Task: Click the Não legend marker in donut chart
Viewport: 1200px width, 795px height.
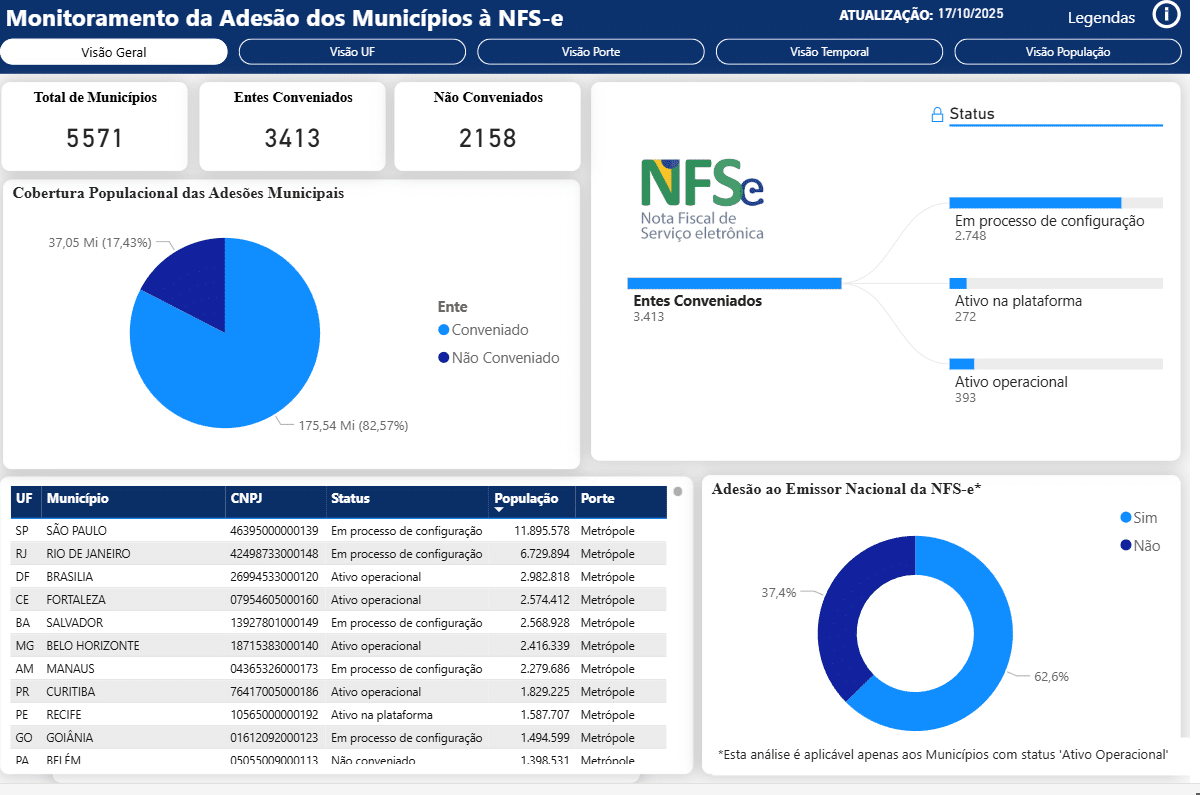Action: [1126, 546]
